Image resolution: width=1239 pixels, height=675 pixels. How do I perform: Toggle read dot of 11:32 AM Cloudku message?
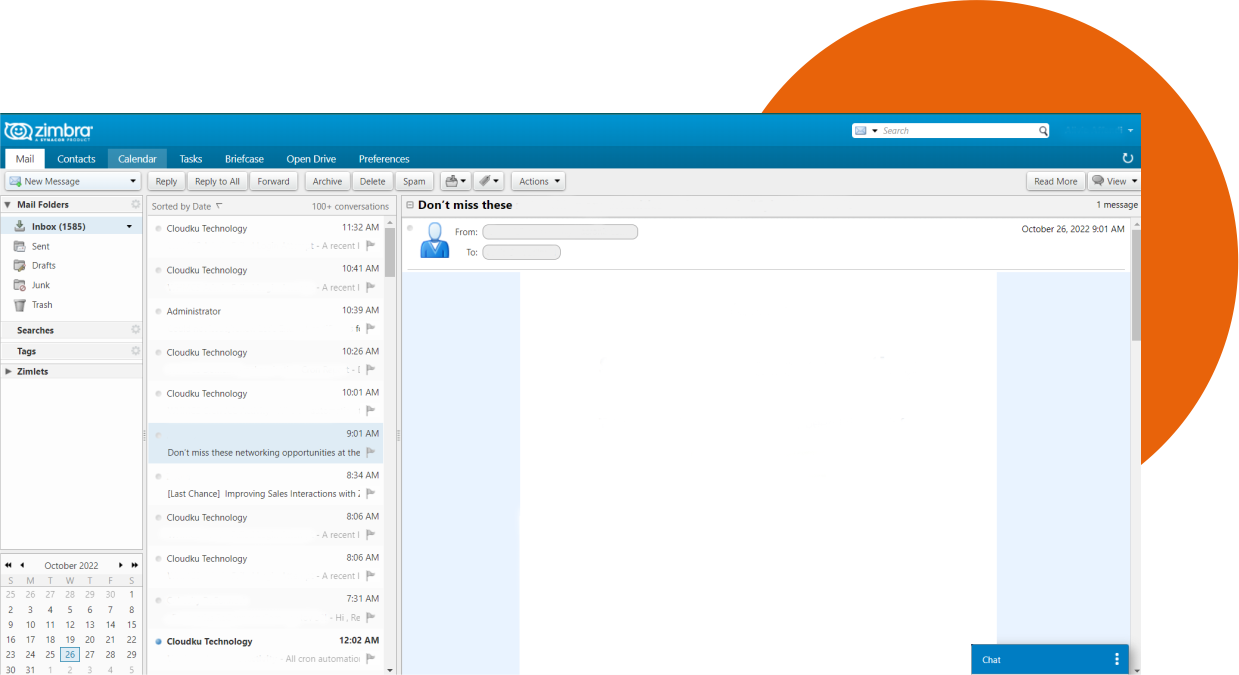158,229
